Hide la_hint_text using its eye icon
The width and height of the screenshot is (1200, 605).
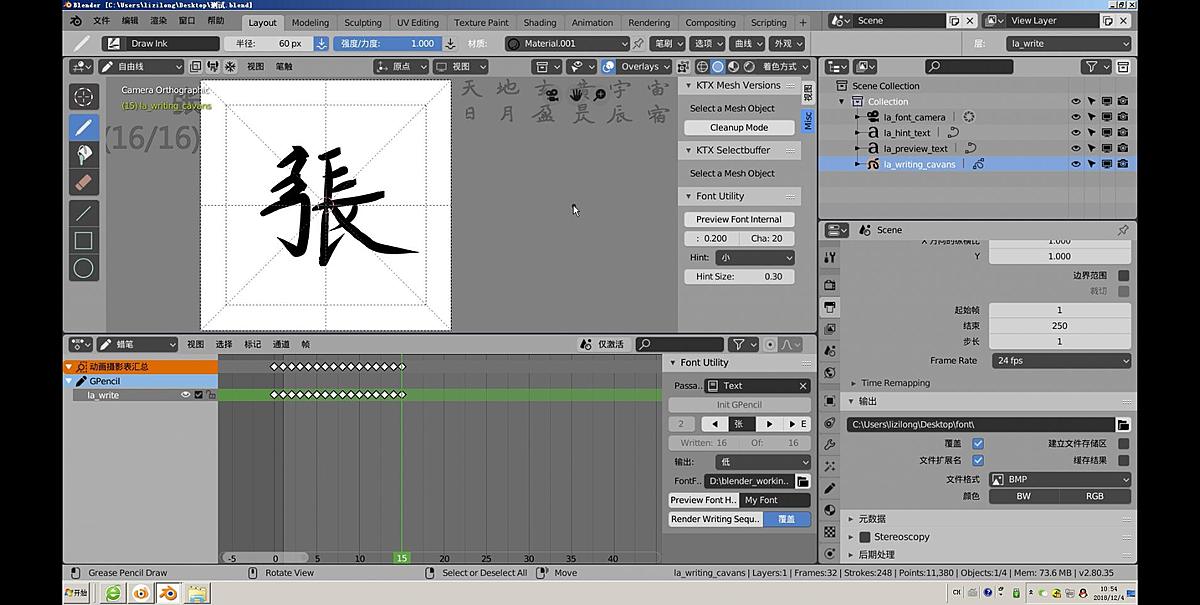point(1076,133)
